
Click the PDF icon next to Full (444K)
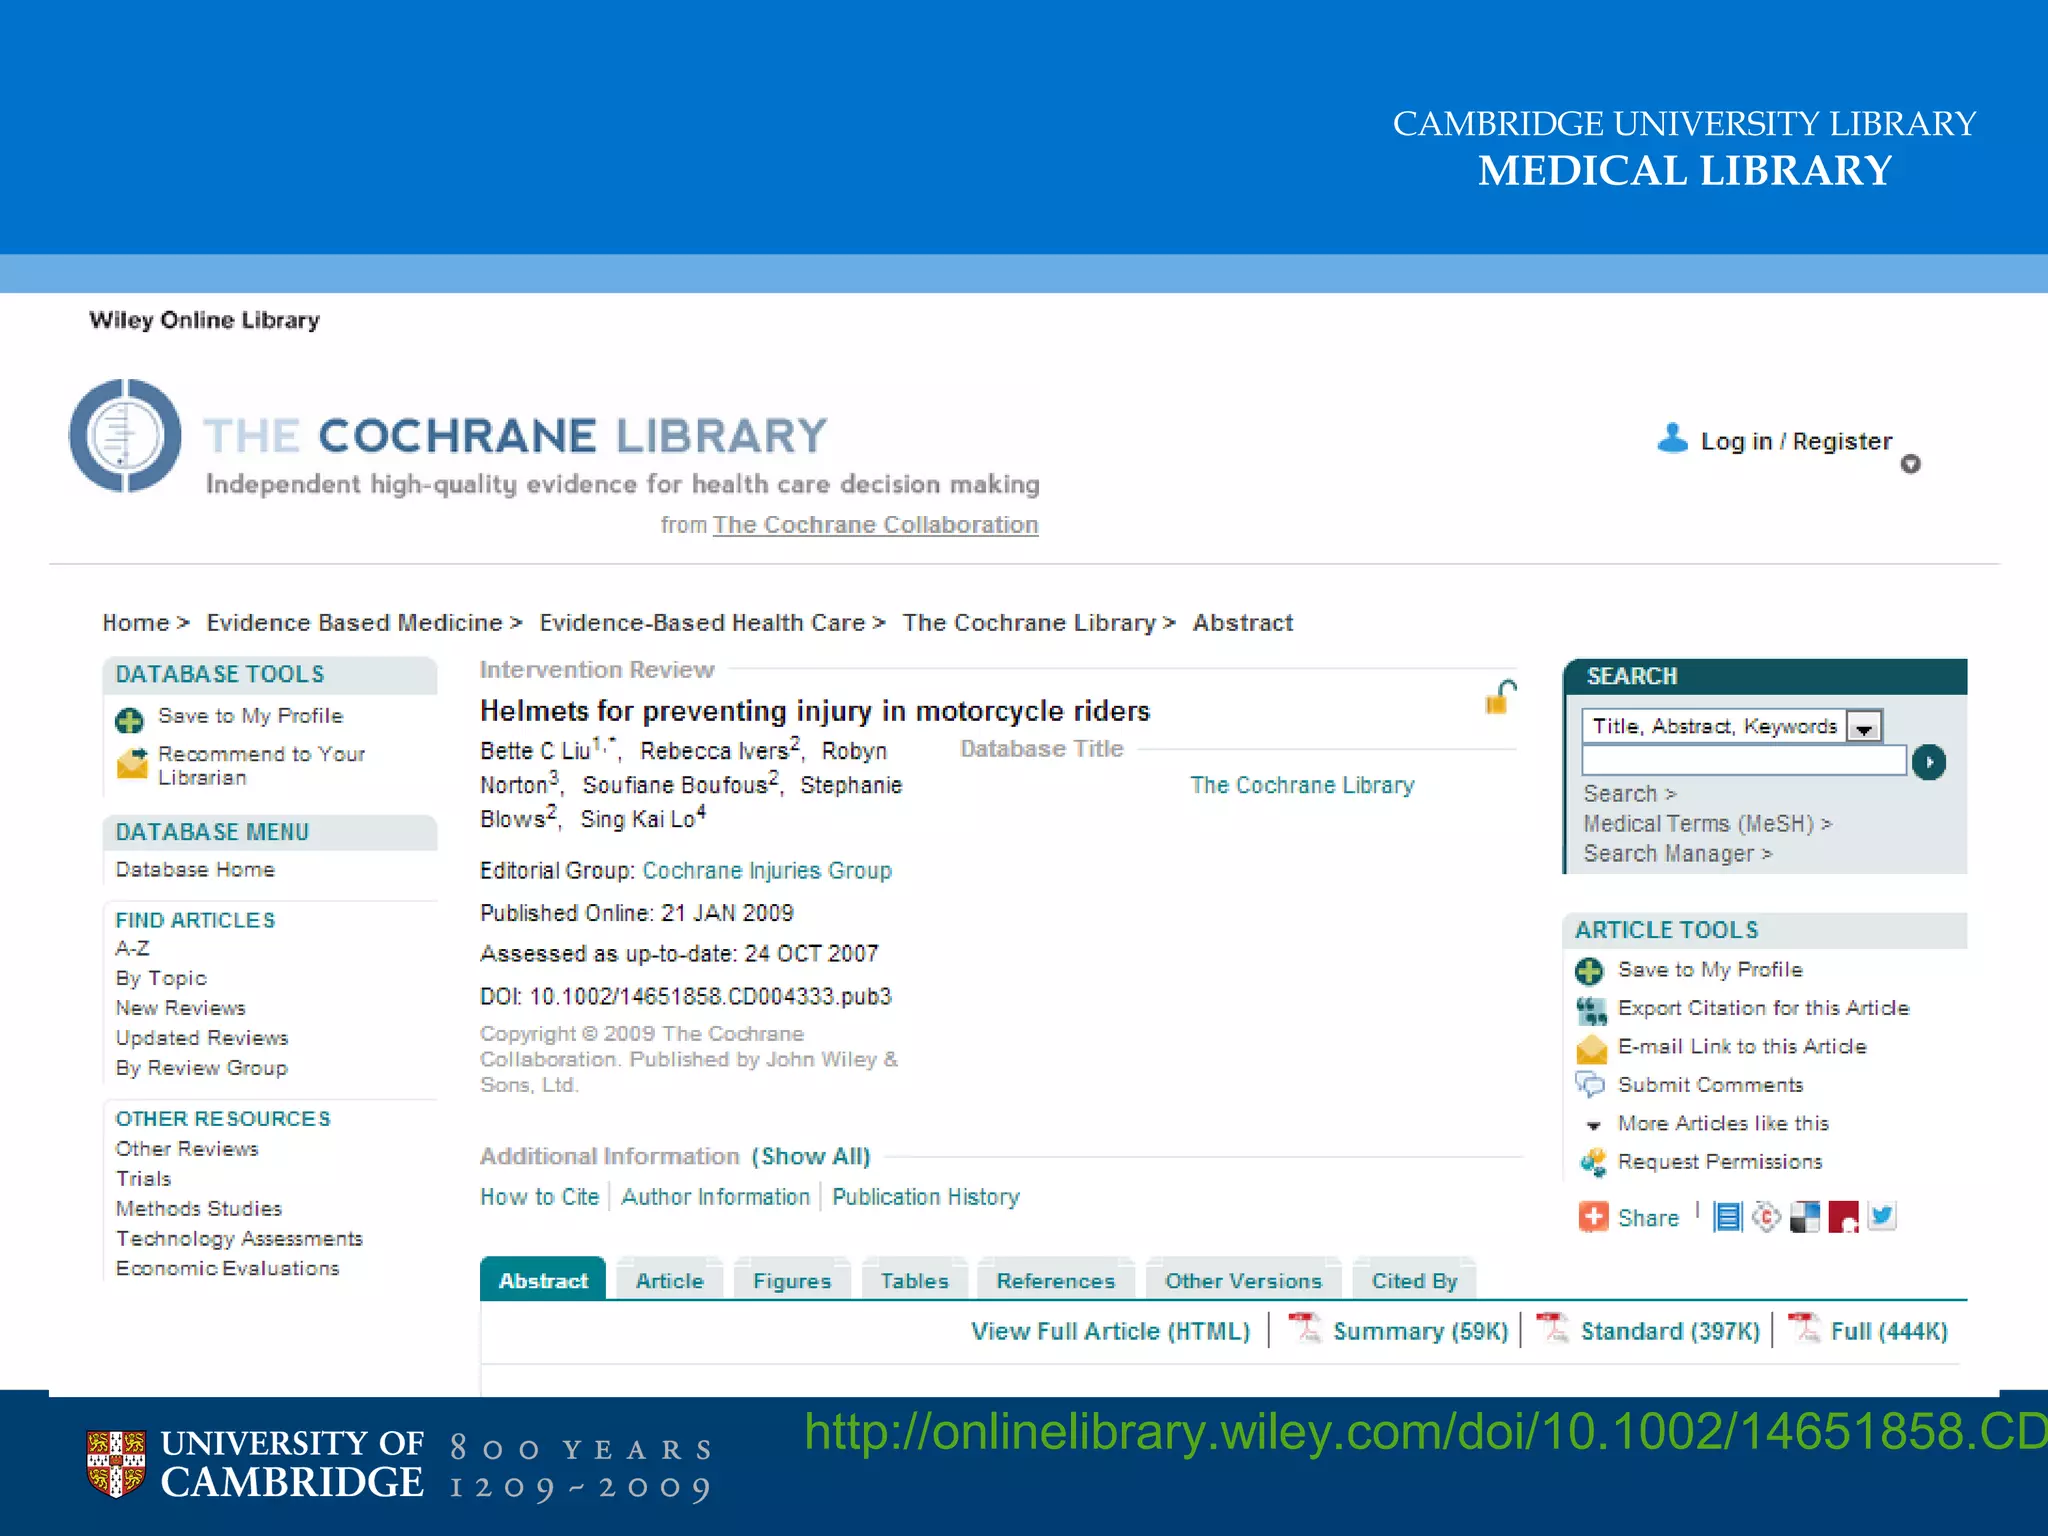click(x=1803, y=1327)
